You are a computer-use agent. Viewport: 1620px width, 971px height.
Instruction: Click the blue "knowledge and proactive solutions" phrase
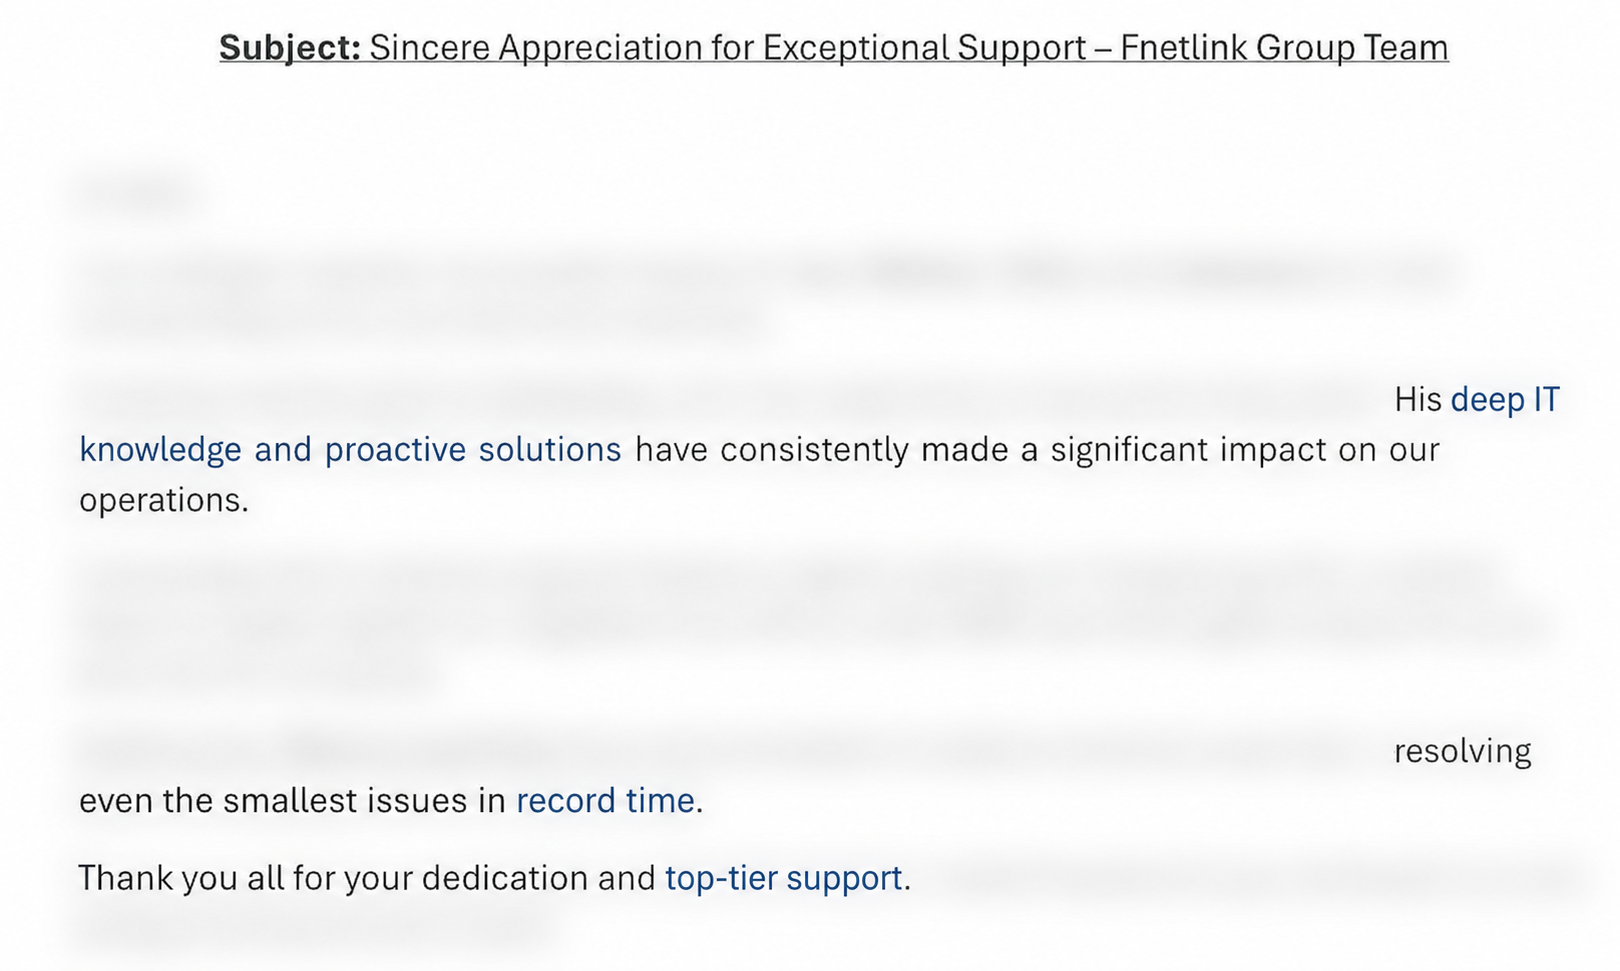[350, 450]
